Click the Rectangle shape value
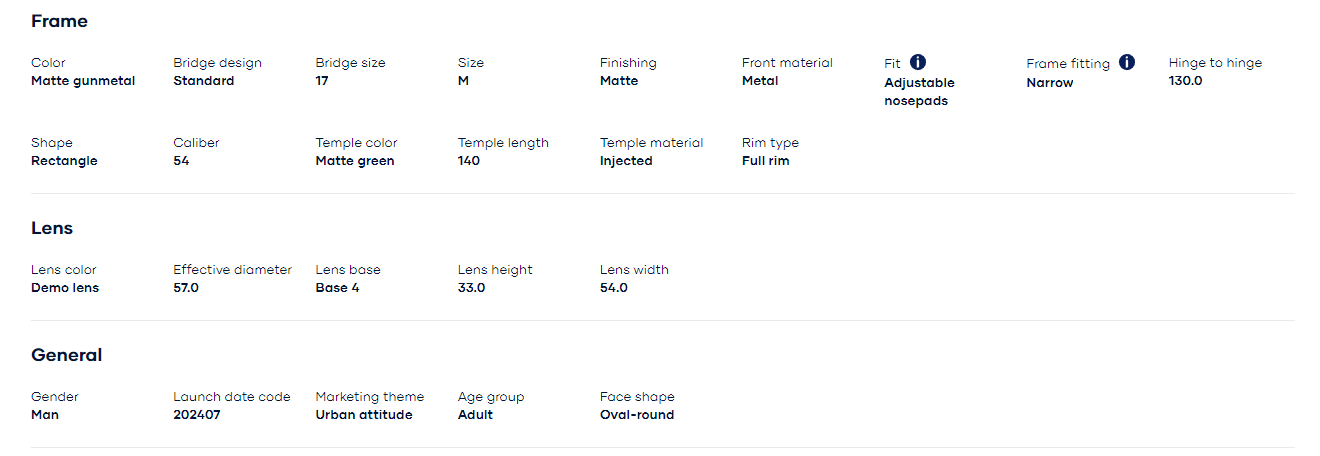The image size is (1320, 456). coord(65,161)
